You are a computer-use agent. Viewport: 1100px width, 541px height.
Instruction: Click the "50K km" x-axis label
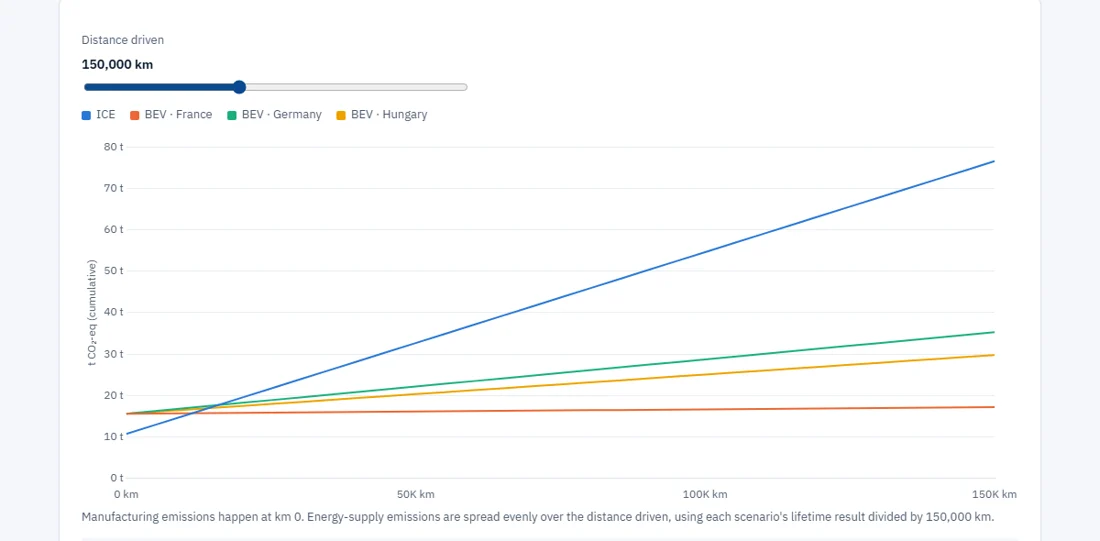pyautogui.click(x=414, y=494)
